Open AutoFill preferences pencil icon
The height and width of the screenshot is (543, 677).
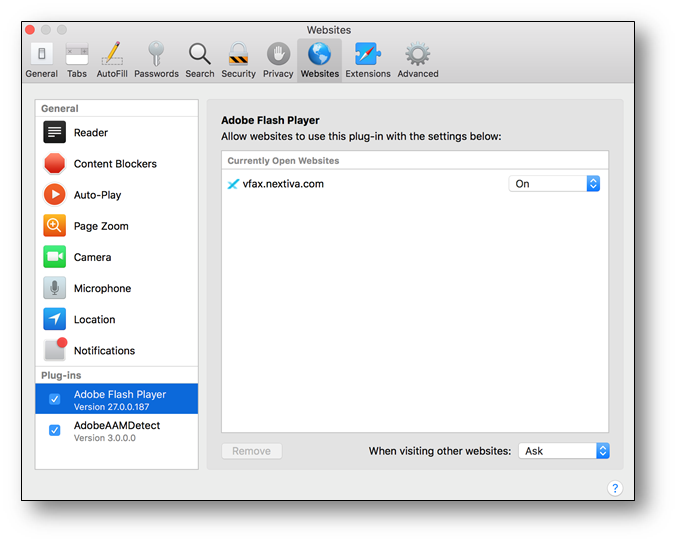[112, 54]
